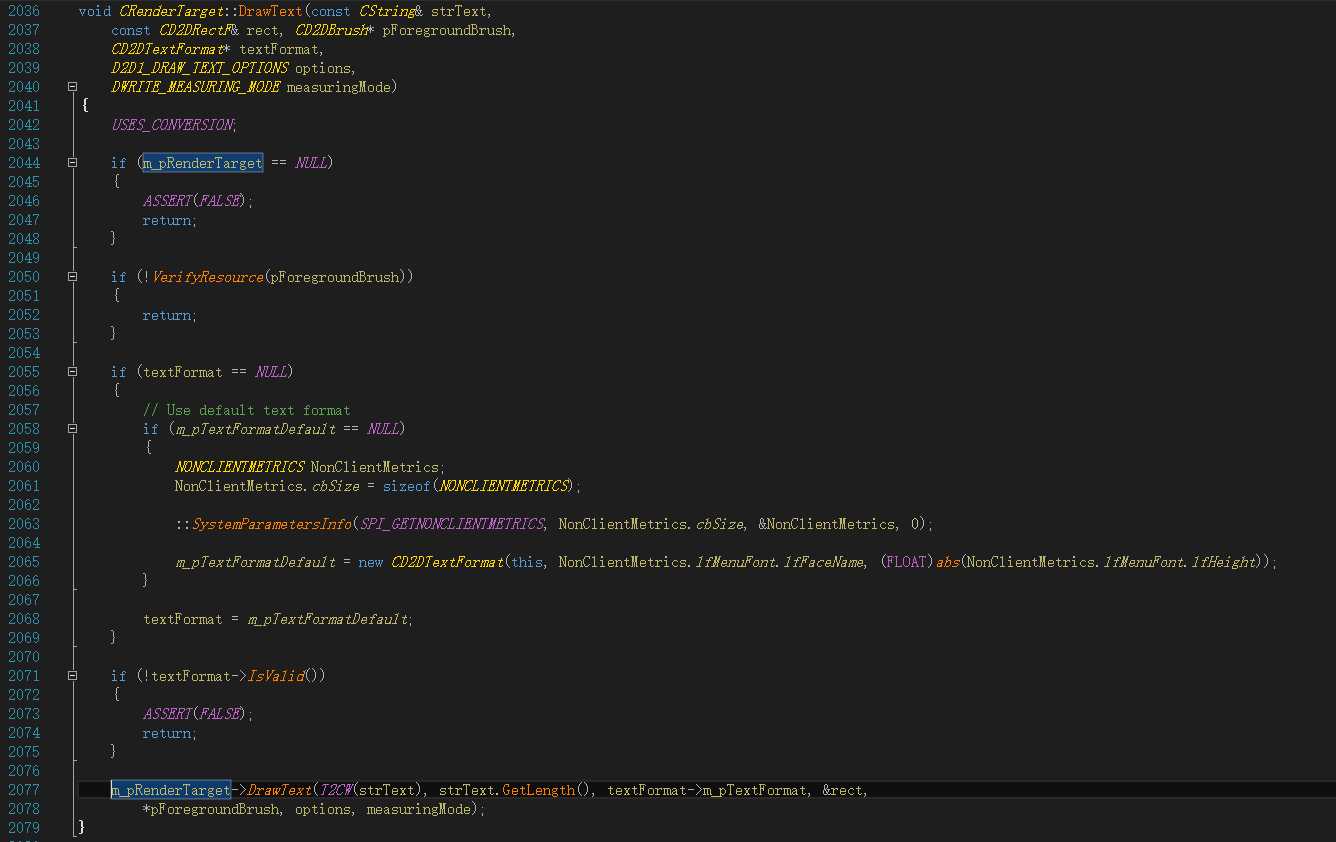Viewport: 1336px width, 842px height.
Task: Click the CRenderTarget class name on line 2036
Action: tap(170, 11)
